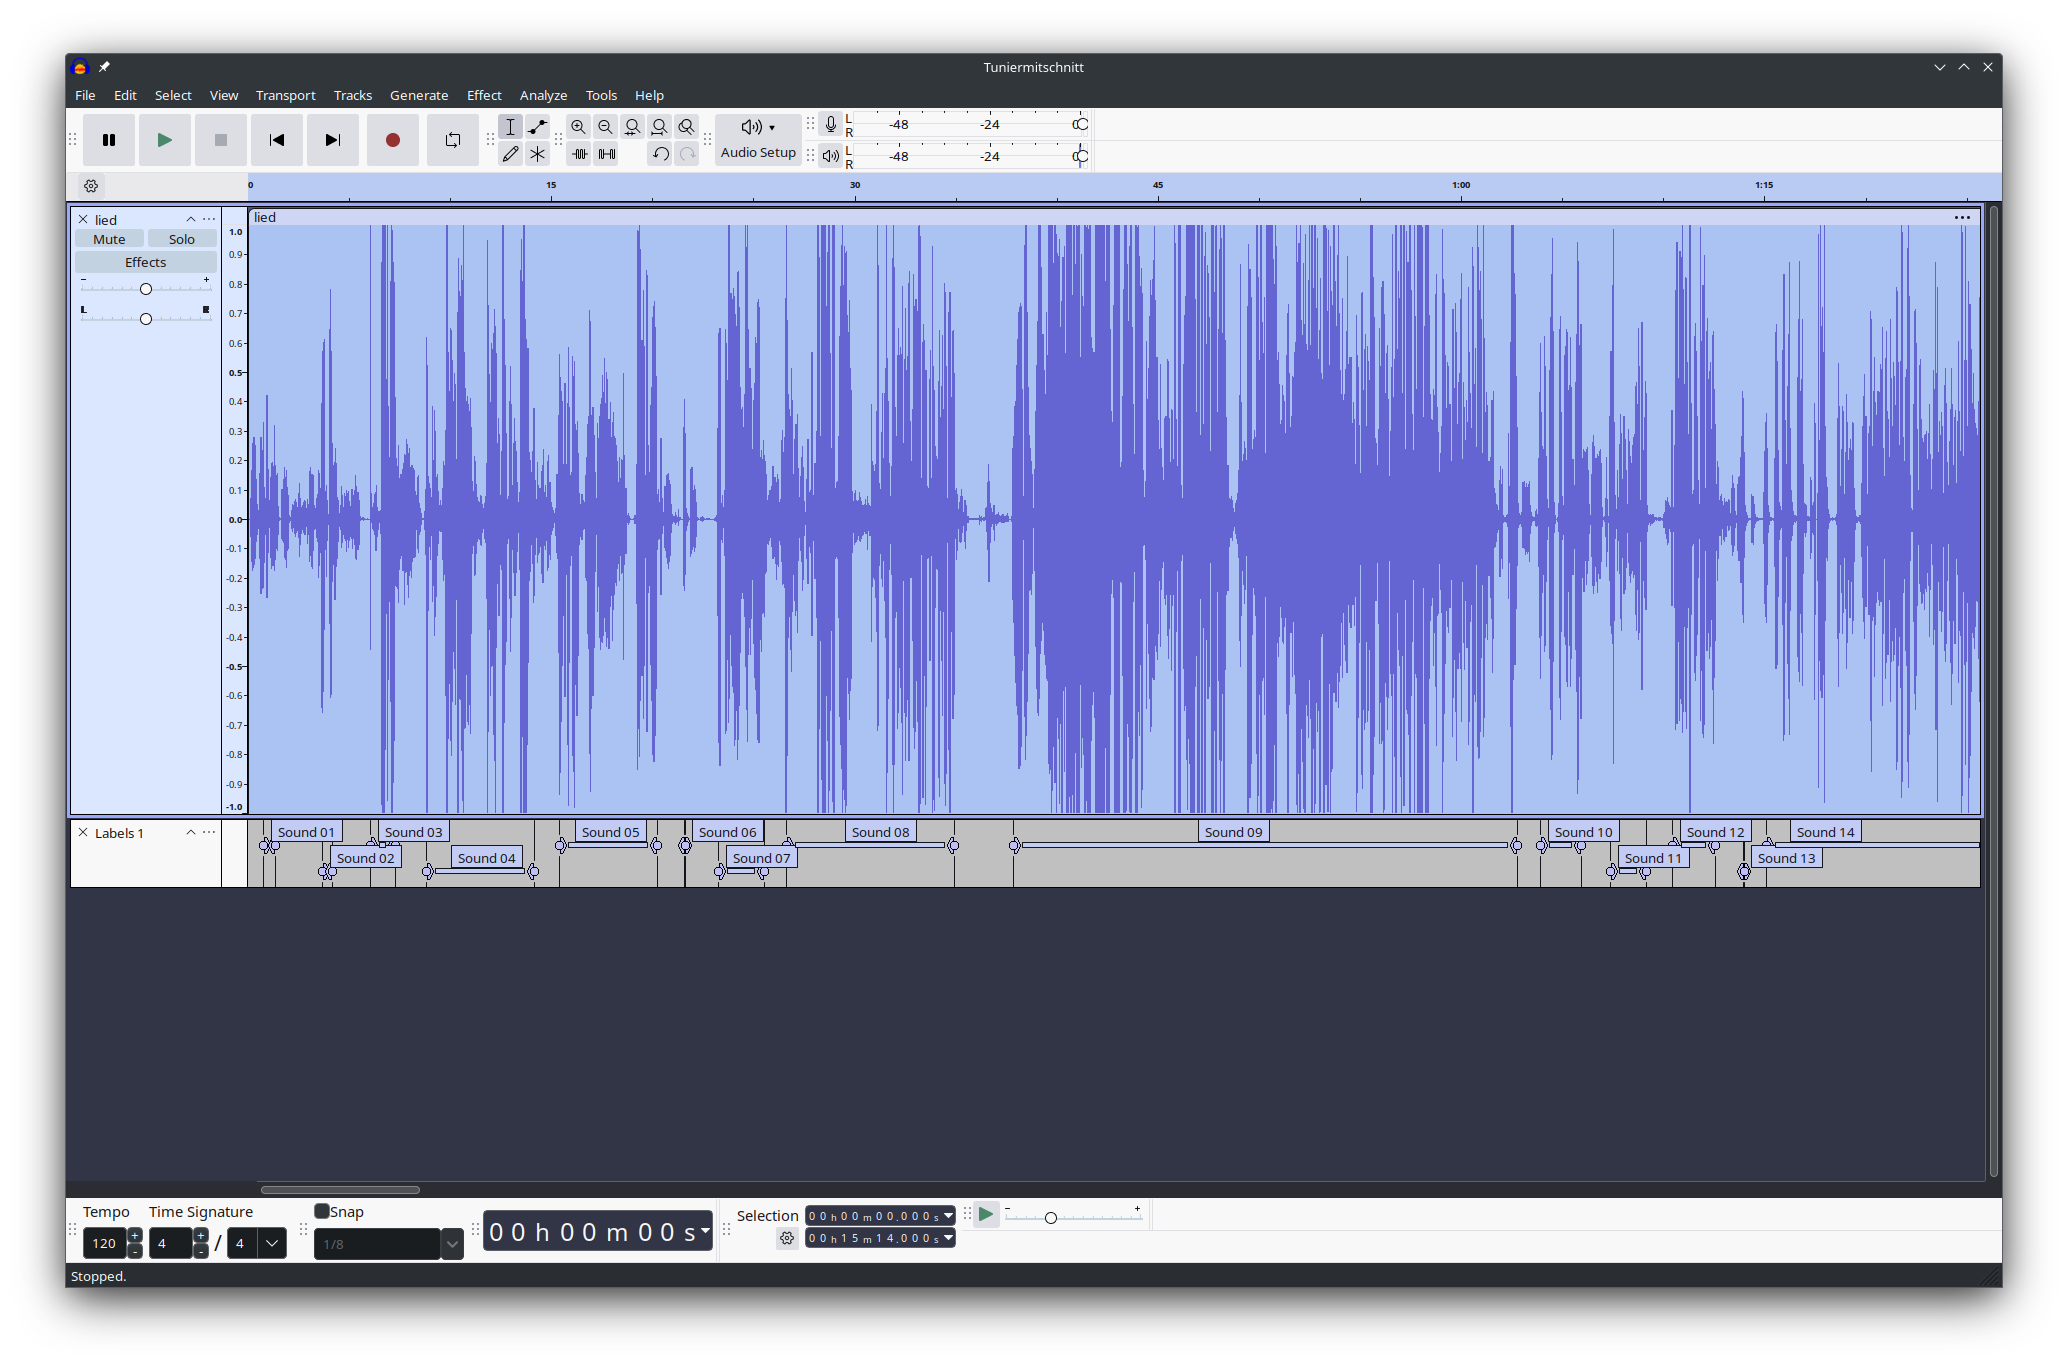This screenshot has height=1365, width=2068.
Task: Toggle the Loop playback button
Action: 453,140
